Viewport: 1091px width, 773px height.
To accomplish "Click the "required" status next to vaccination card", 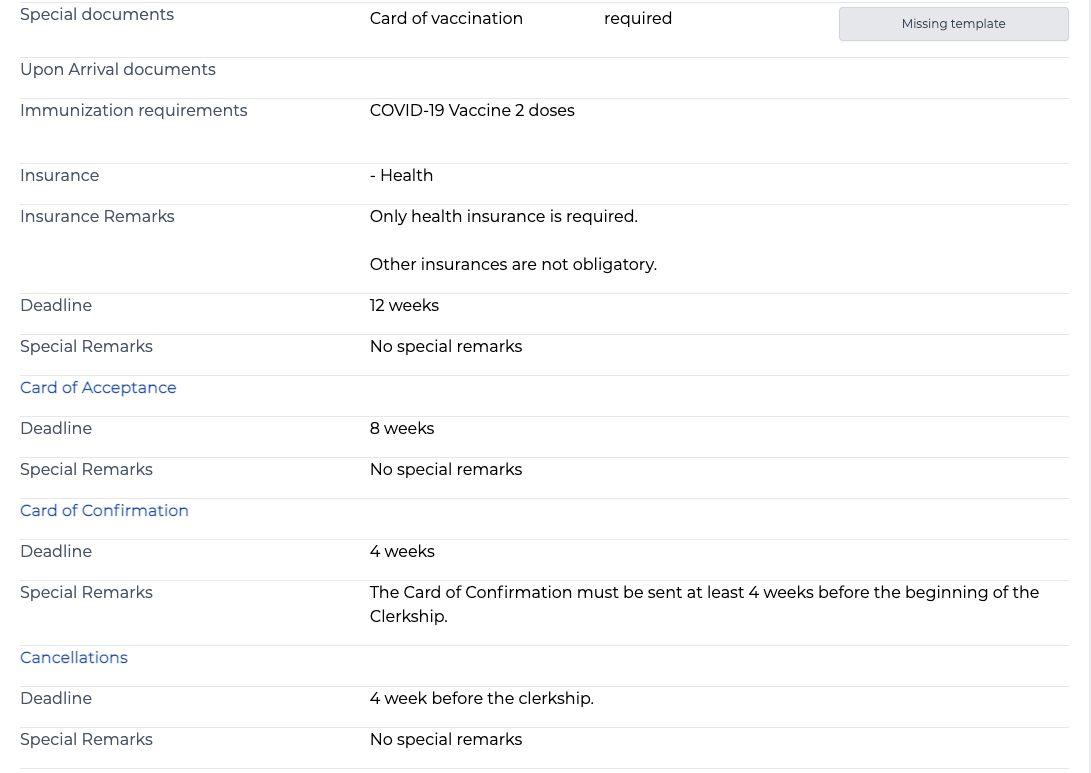I will [x=638, y=19].
